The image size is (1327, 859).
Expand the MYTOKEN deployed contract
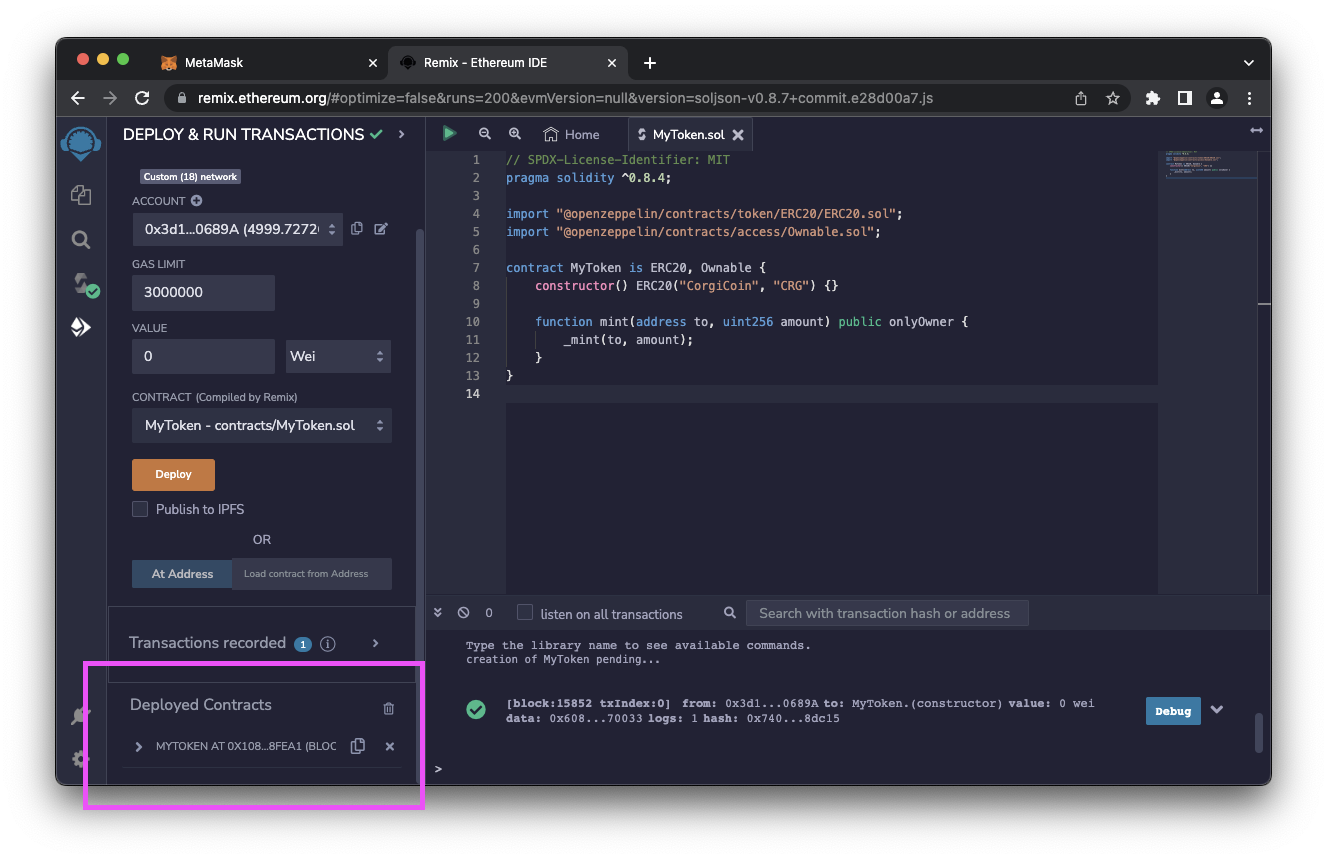point(139,746)
